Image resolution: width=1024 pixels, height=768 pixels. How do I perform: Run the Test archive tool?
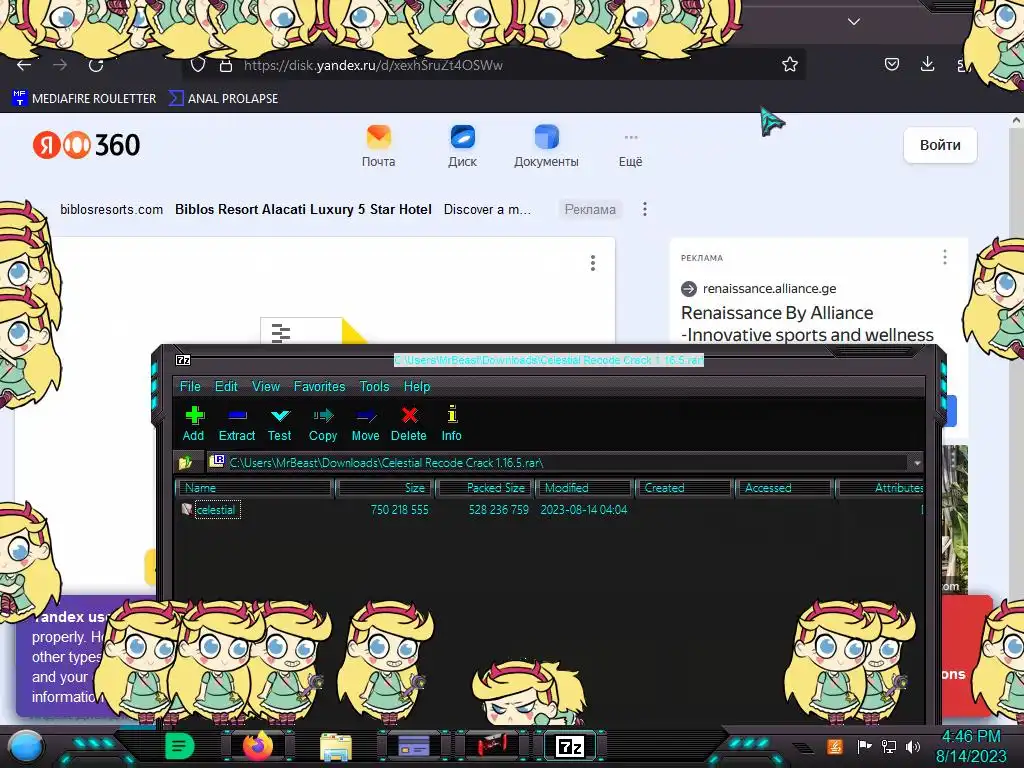click(x=280, y=424)
